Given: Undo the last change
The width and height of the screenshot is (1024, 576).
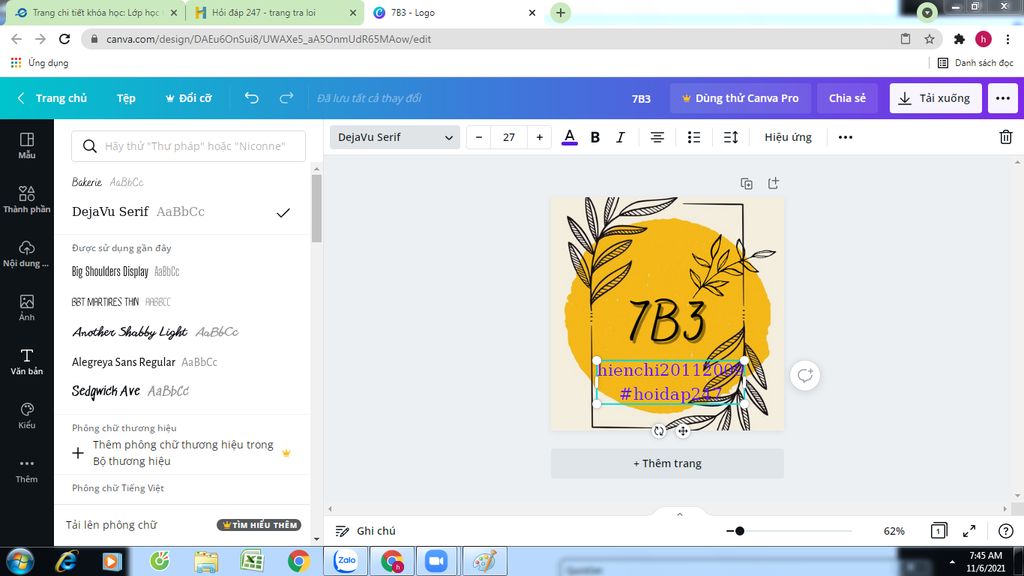Looking at the screenshot, I should coord(251,98).
